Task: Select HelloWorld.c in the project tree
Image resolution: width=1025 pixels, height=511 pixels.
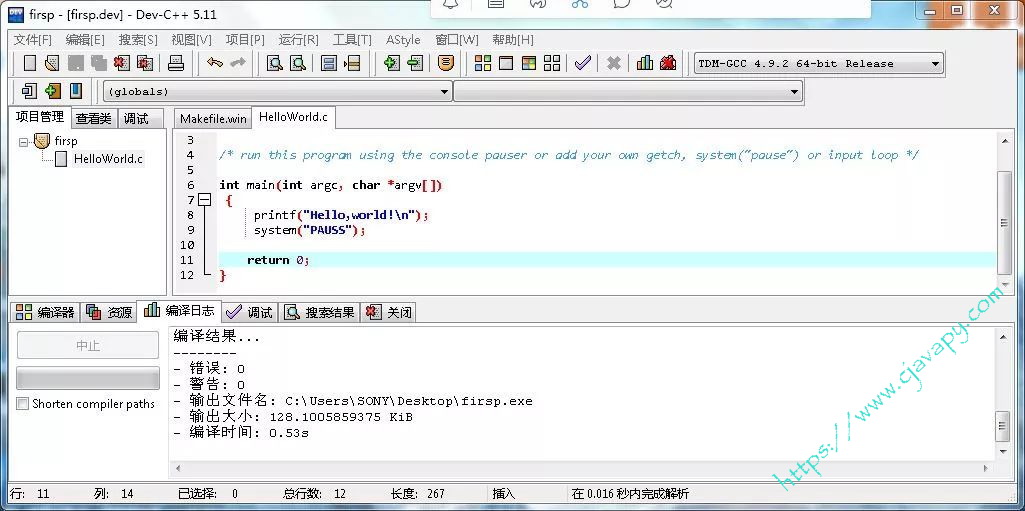Action: click(107, 158)
